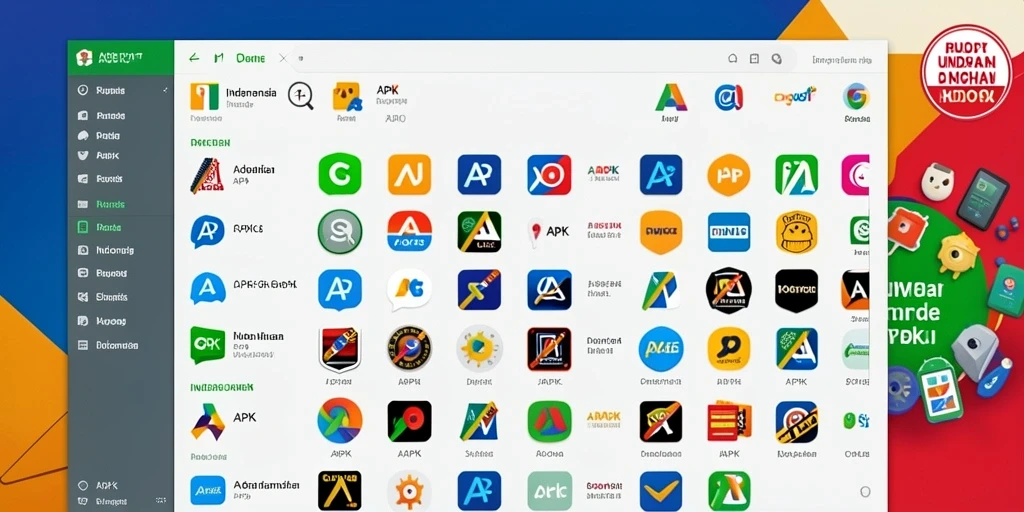Image resolution: width=1024 pixels, height=512 pixels.
Task: Select the Adonhar APK app entry
Action: click(234, 175)
